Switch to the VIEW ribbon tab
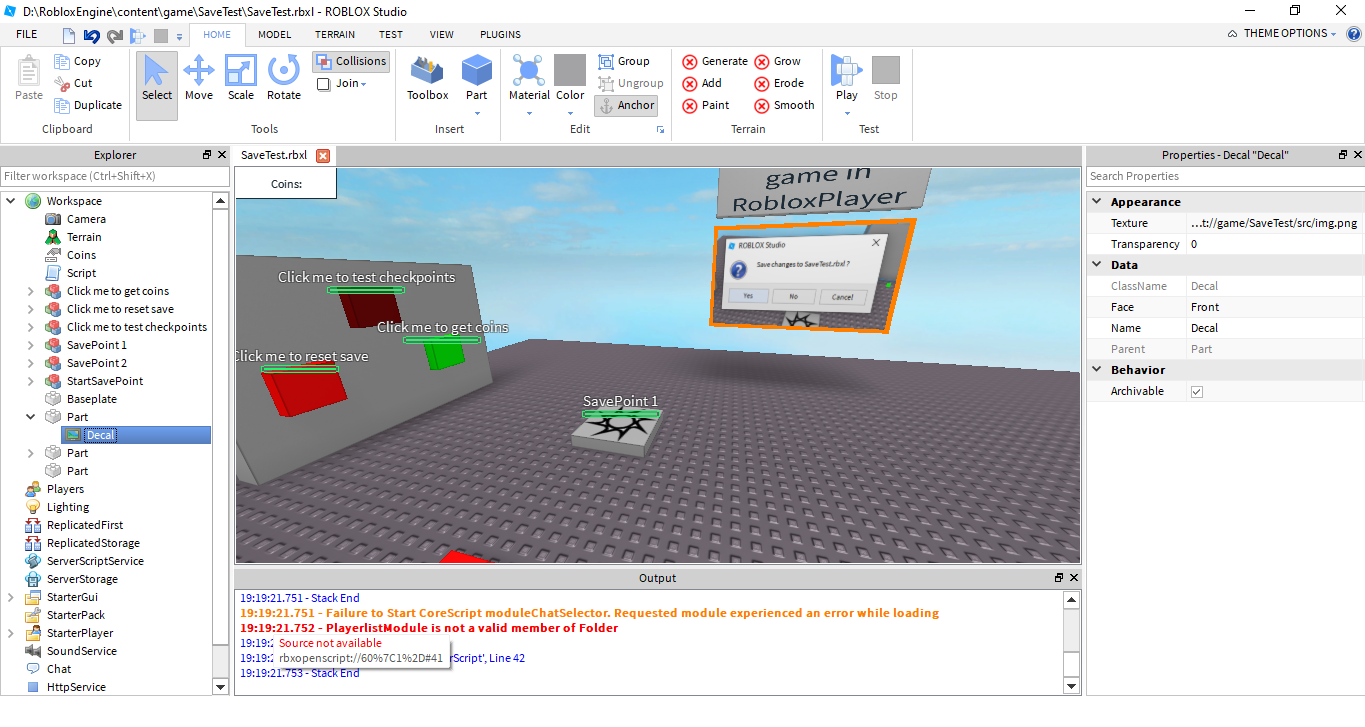This screenshot has height=727, width=1365. pos(442,34)
